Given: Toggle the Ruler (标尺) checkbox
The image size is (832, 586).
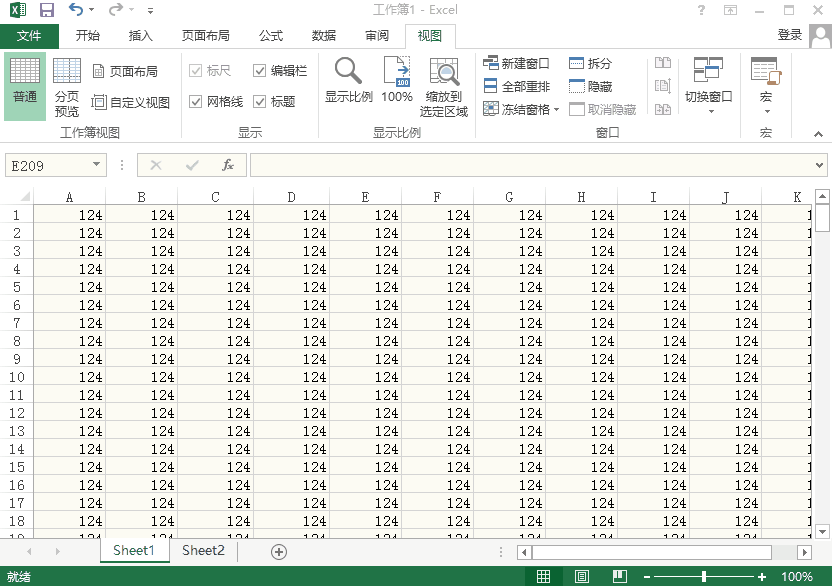Looking at the screenshot, I should tap(196, 71).
